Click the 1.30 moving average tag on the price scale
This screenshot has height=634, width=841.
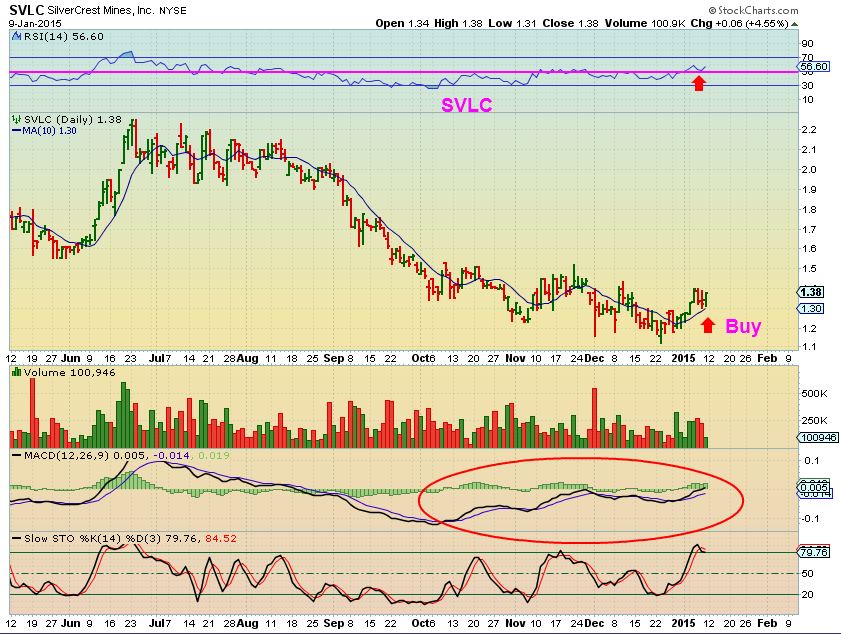811,308
